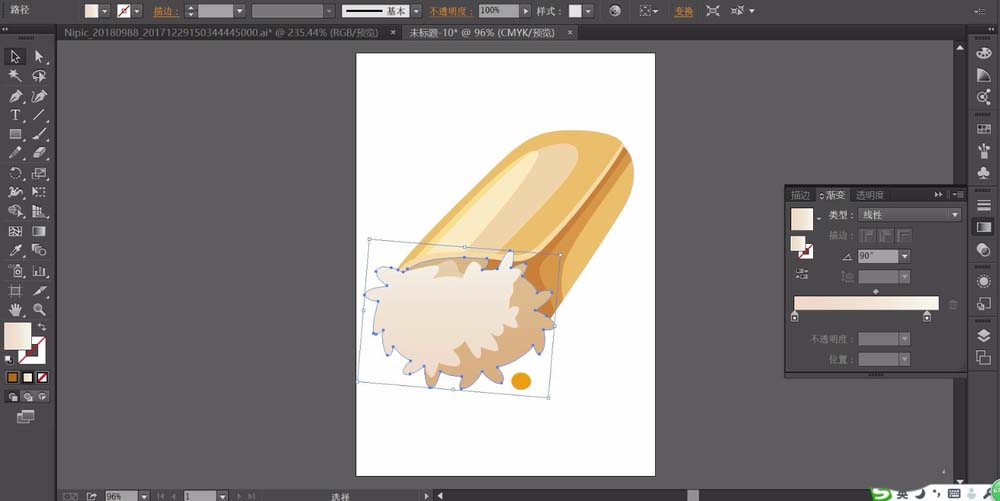Select the Paintbrush tool
1000x501 pixels.
[x=39, y=134]
